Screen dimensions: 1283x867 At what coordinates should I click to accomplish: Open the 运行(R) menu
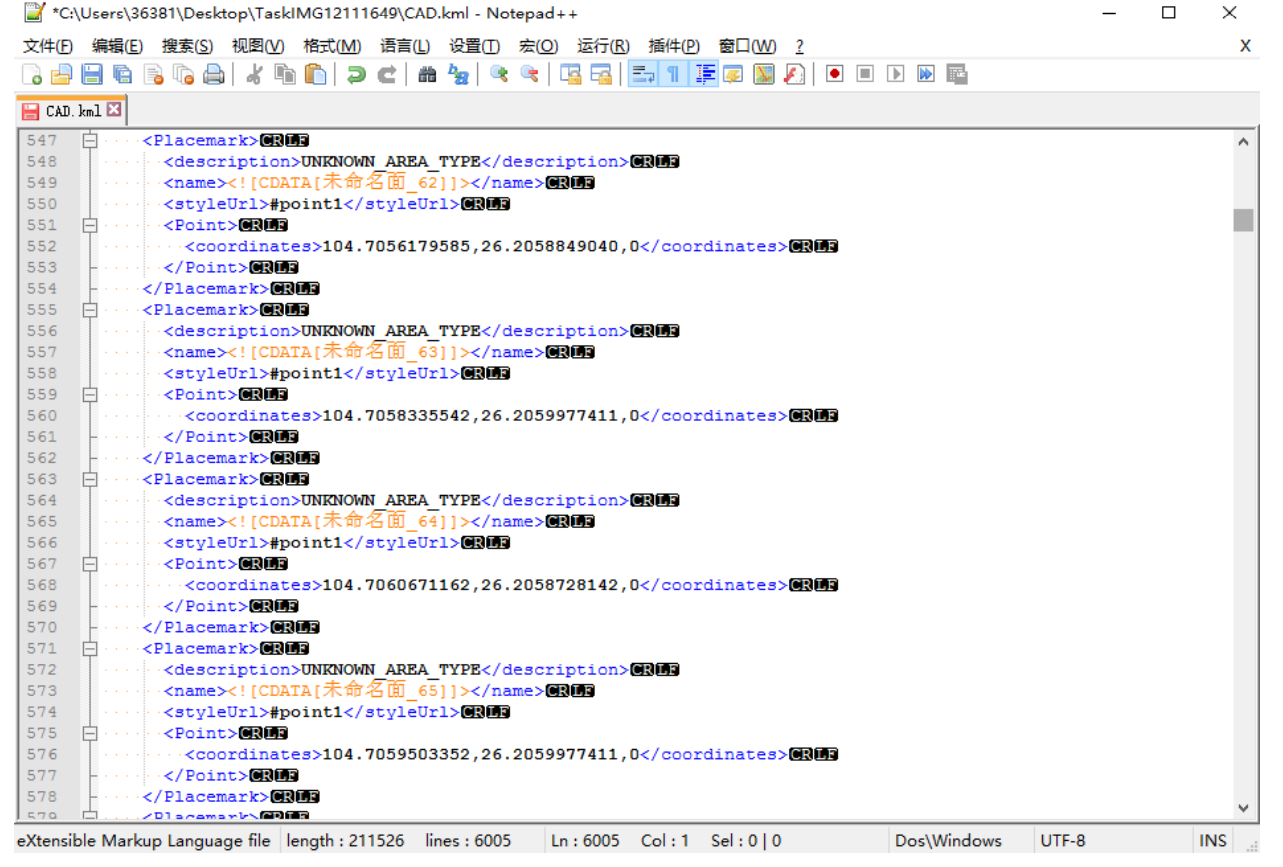tap(603, 46)
